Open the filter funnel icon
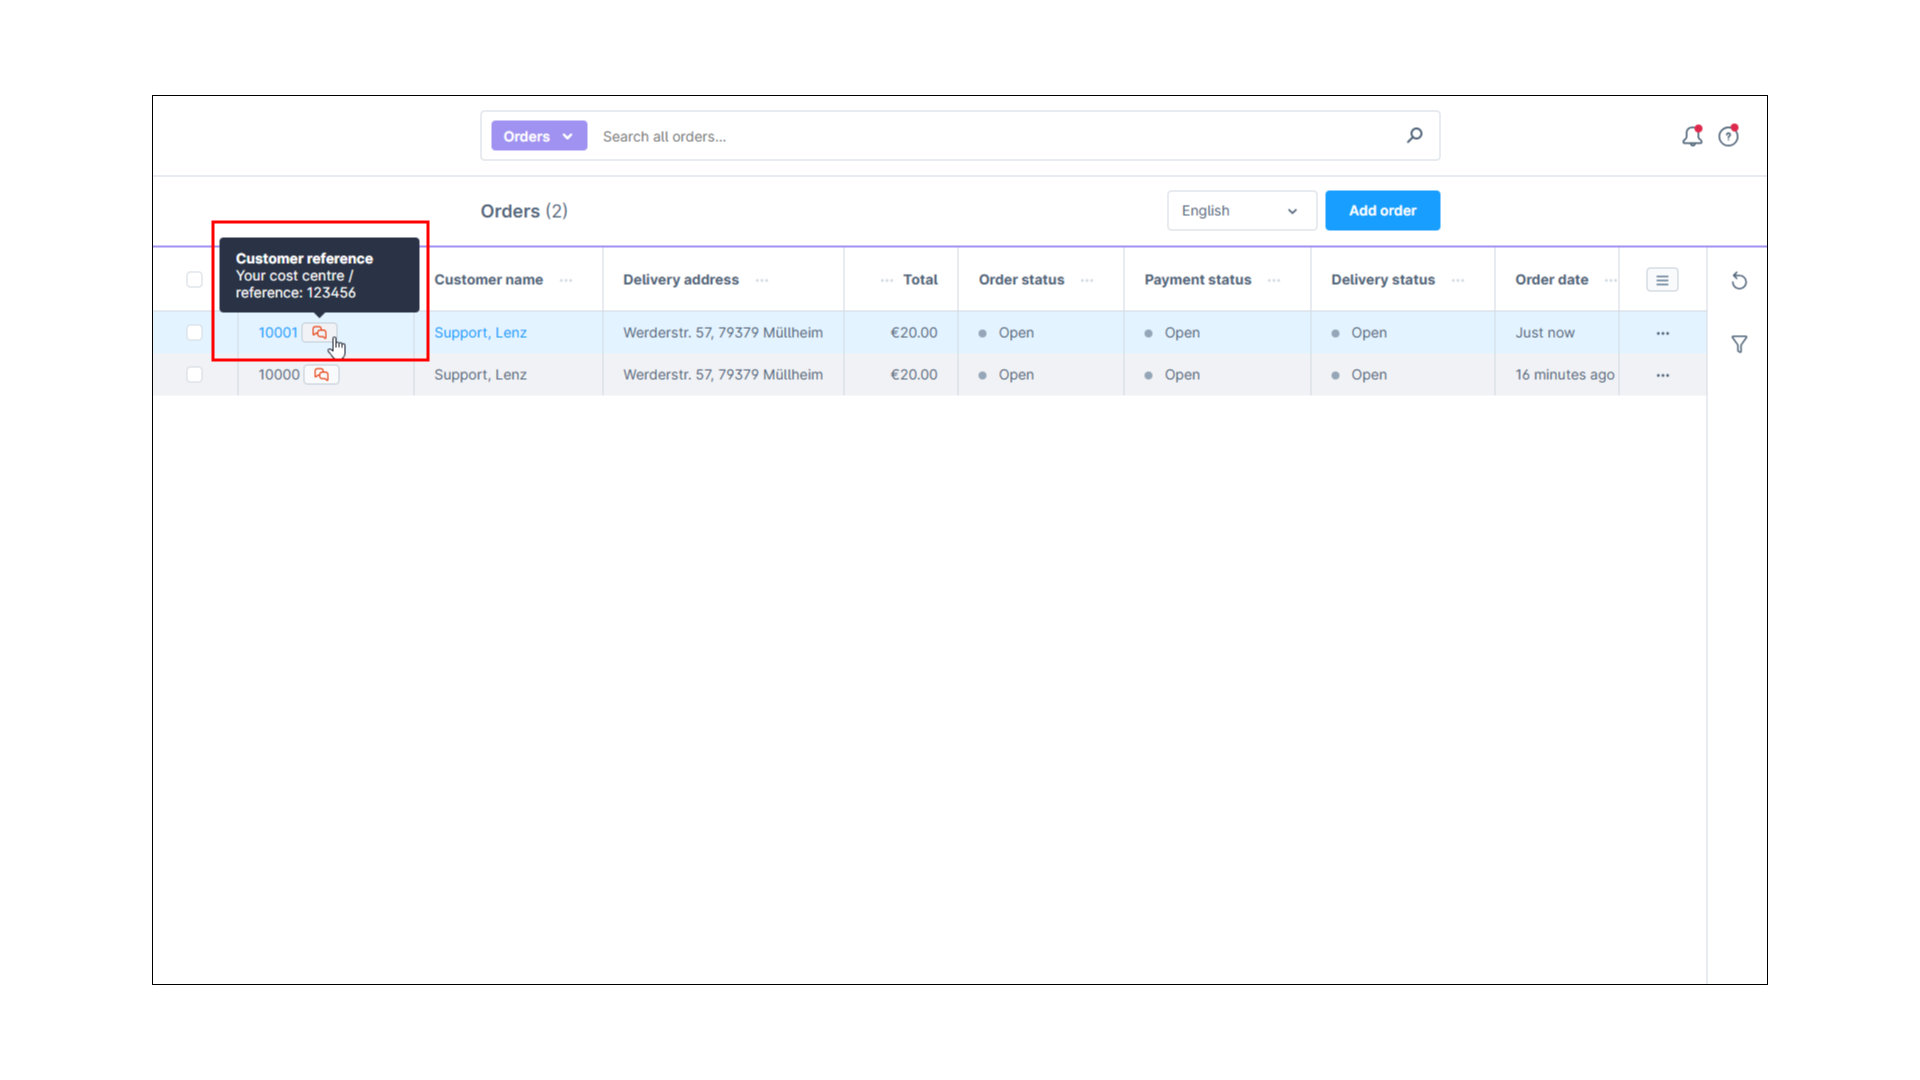Viewport: 1920px width, 1080px height. [1739, 344]
